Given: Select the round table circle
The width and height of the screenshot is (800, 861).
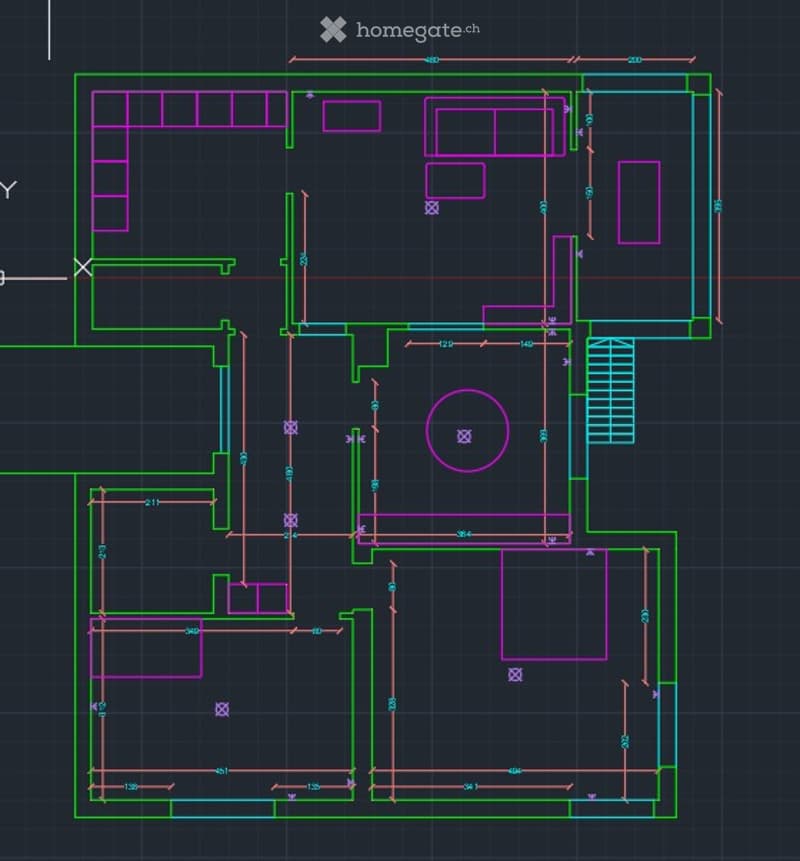Looking at the screenshot, I should point(467,431).
